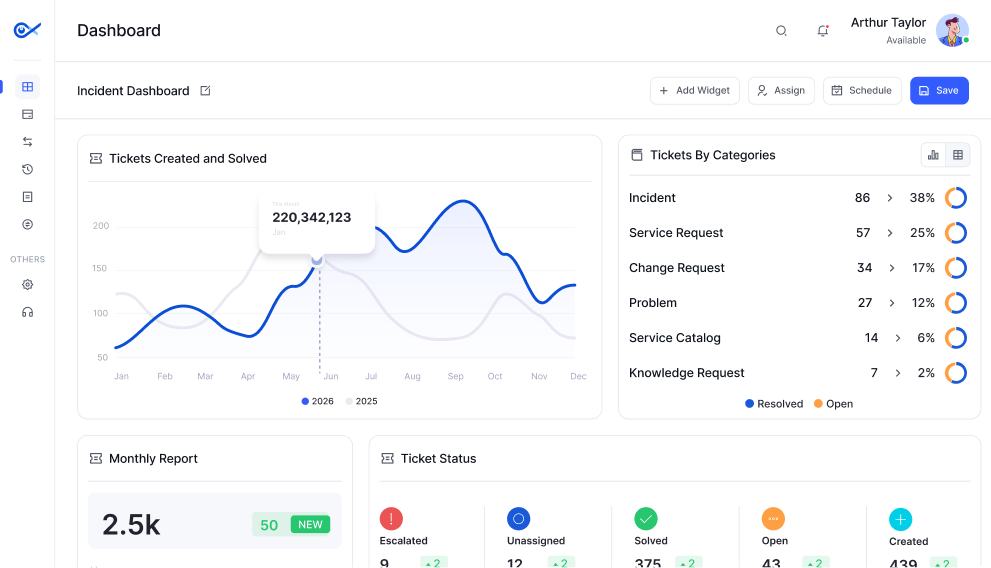Click the red Escalated status icon
The height and width of the screenshot is (568, 991).
[x=391, y=519]
